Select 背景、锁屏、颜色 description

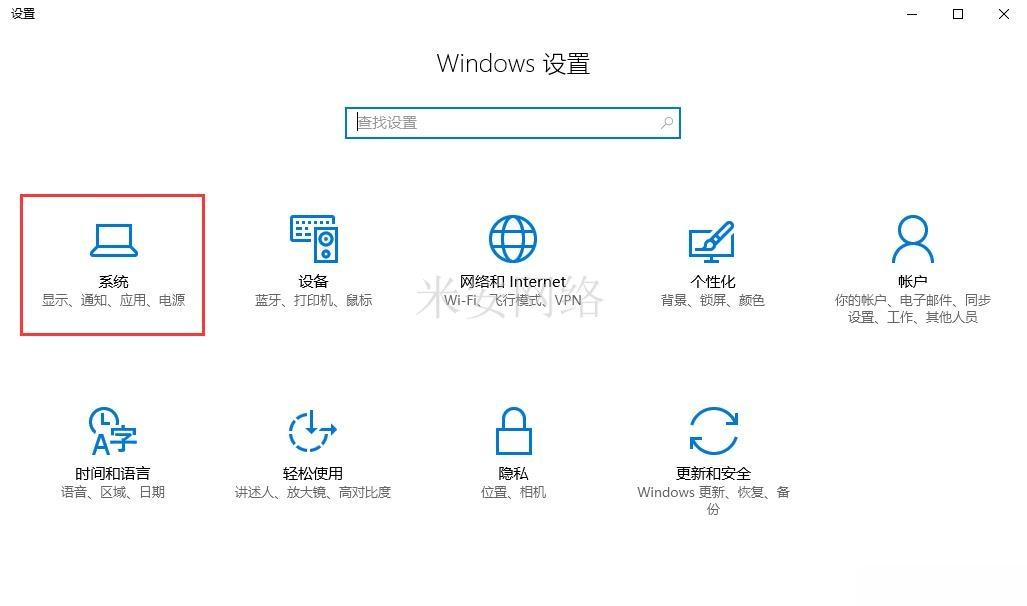(x=713, y=301)
